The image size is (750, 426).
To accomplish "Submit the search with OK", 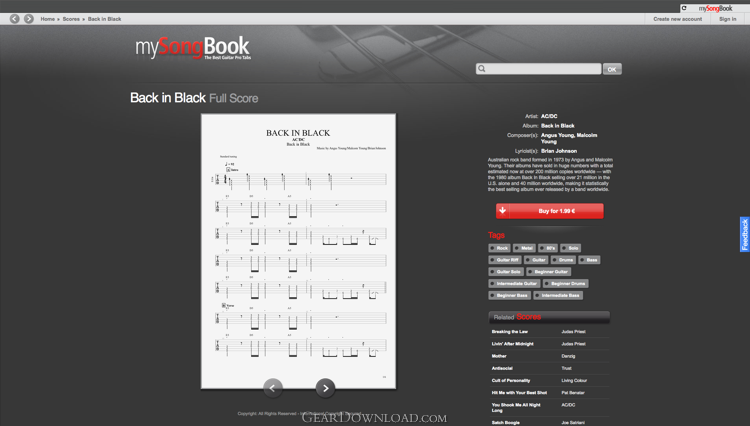I will pyautogui.click(x=612, y=69).
